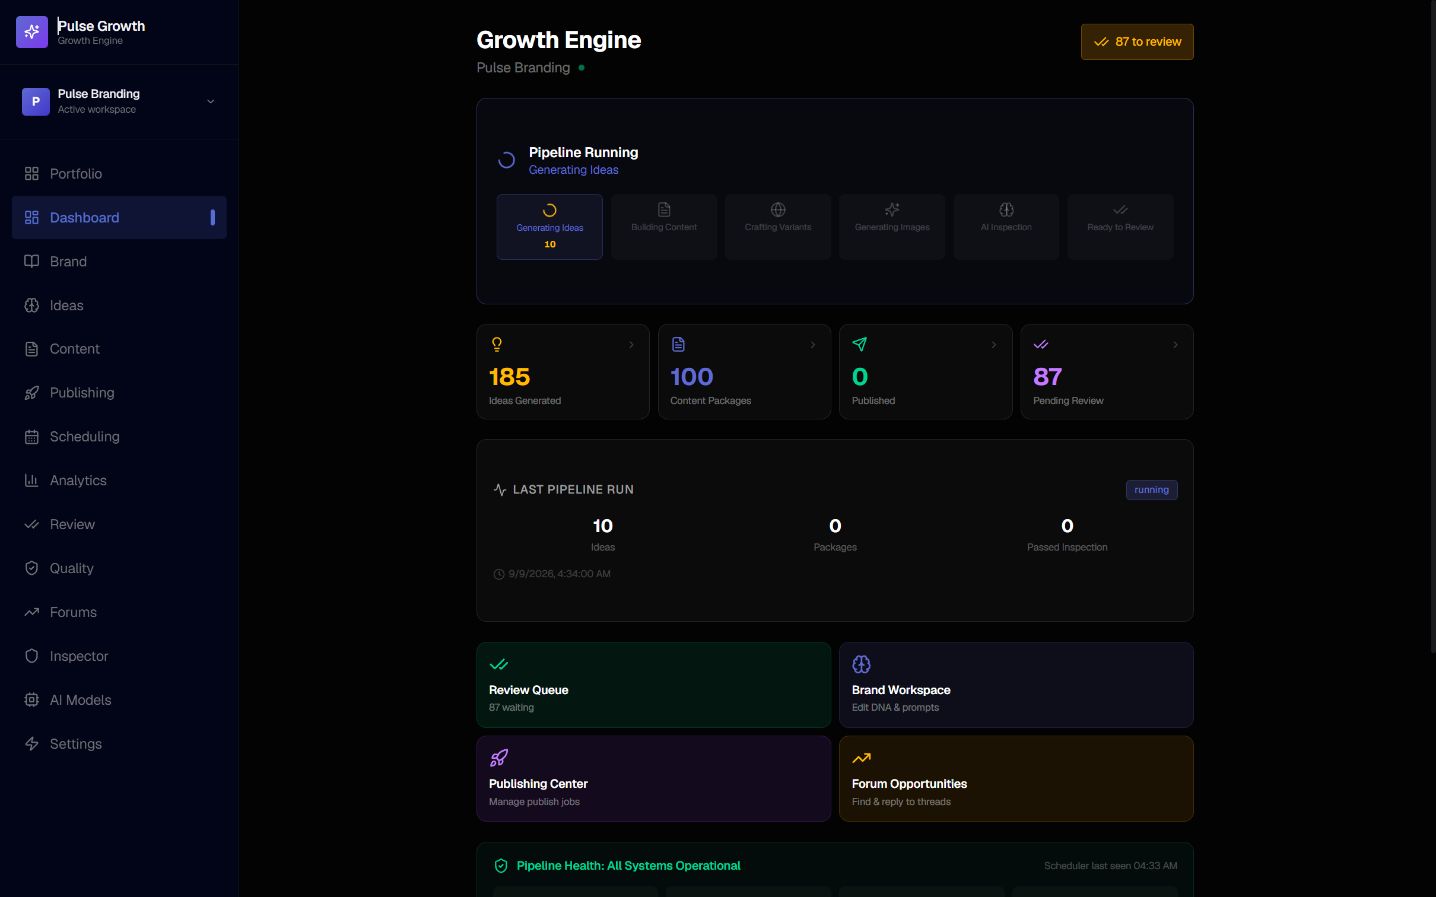Go to the Brand section
This screenshot has height=897, width=1436.
[119, 262]
